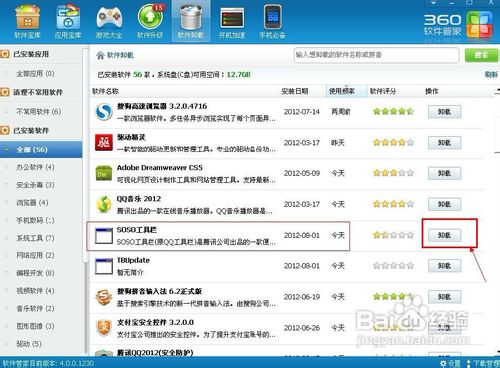Click the software name search field
This screenshot has width=500, height=368.
tap(376, 55)
